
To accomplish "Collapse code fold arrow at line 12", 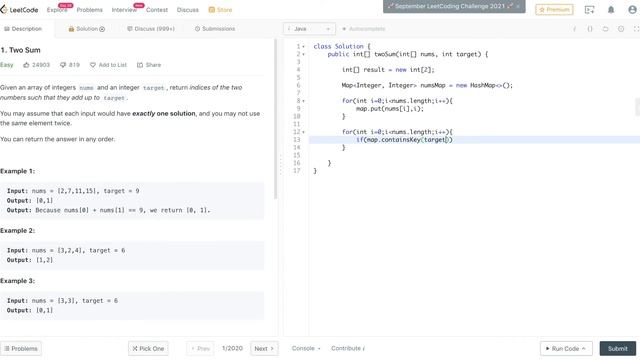I will (303, 132).
